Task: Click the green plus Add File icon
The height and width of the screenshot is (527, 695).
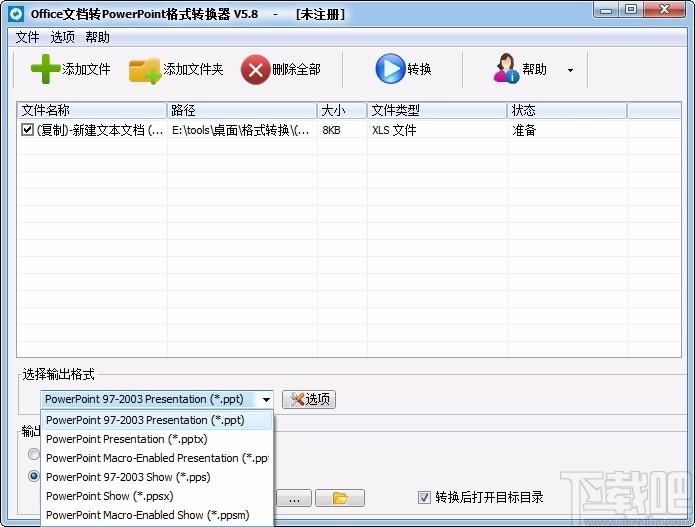Action: pyautogui.click(x=45, y=69)
